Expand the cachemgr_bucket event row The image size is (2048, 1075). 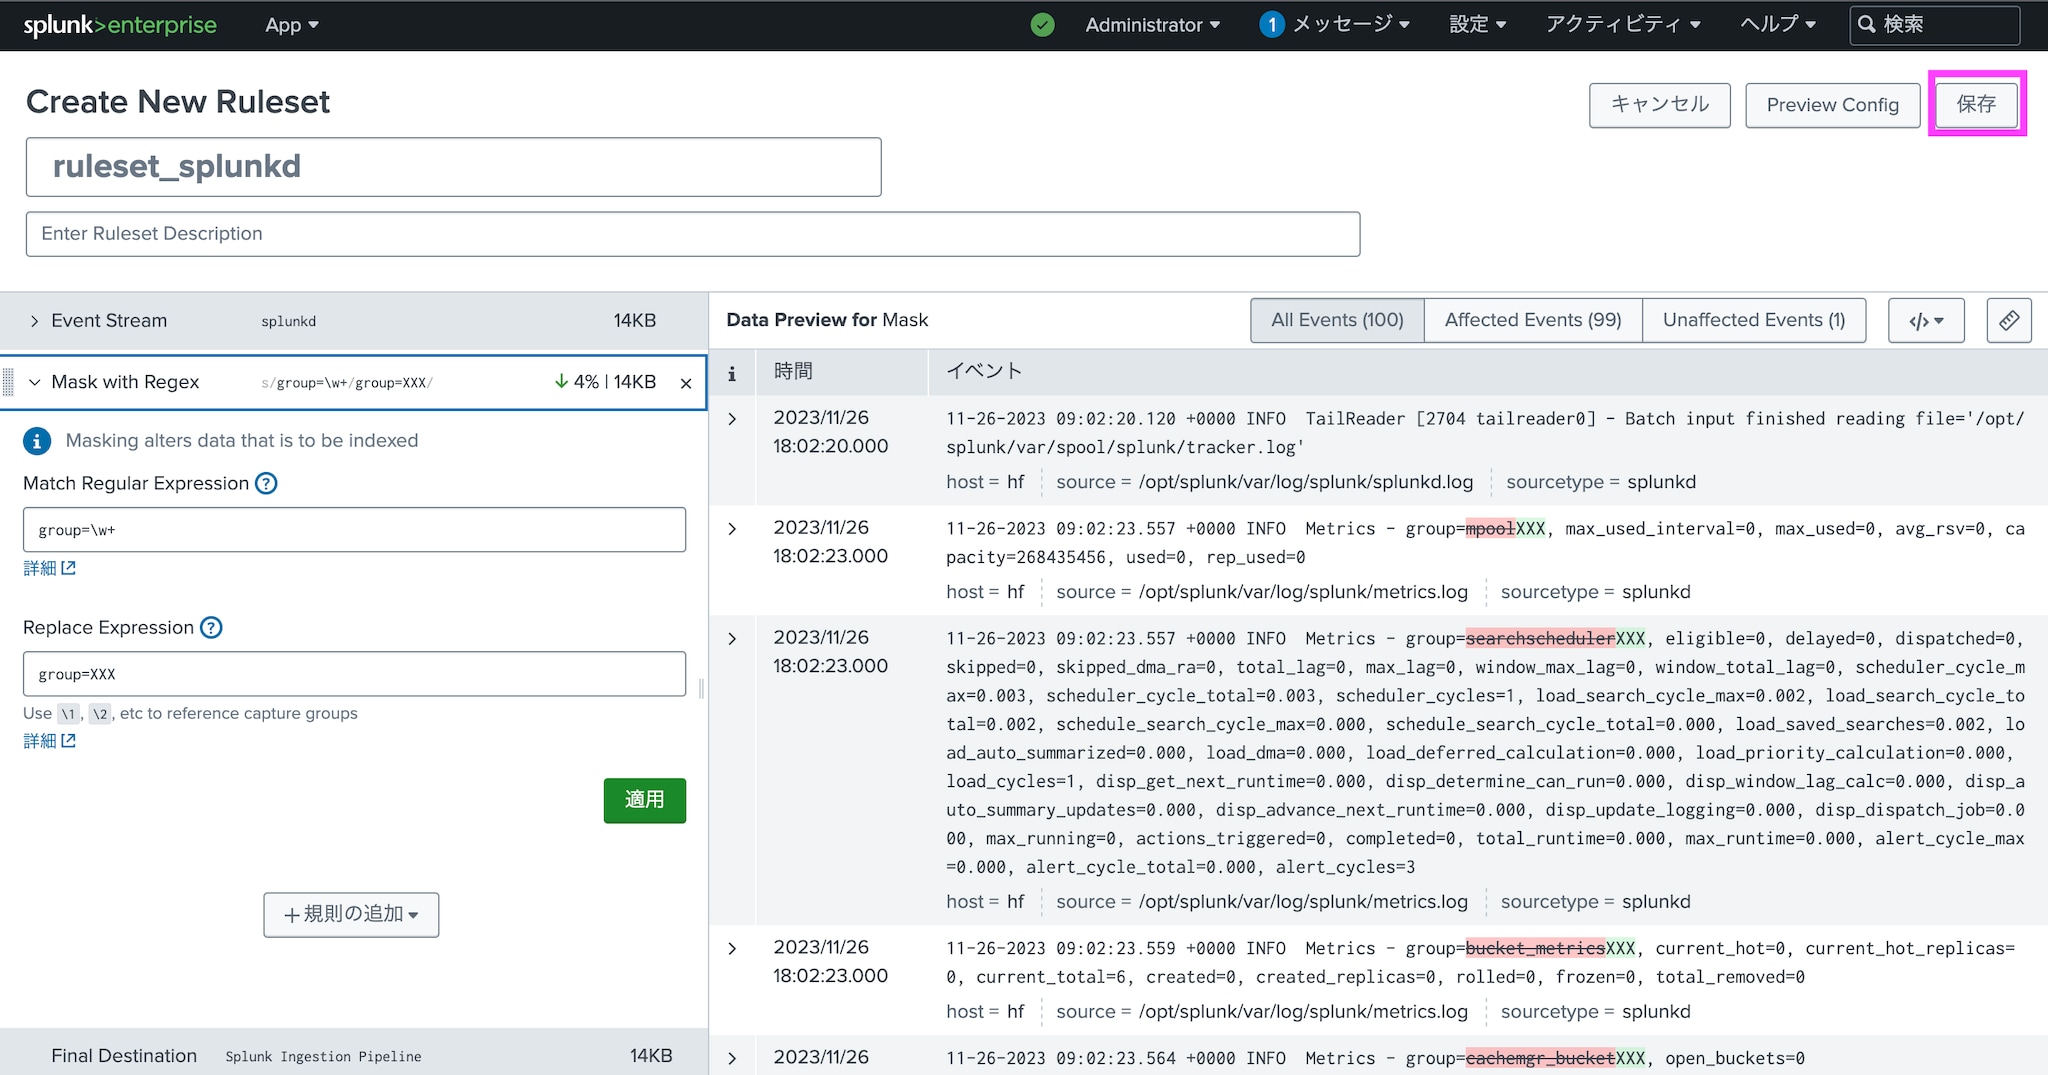[732, 1058]
